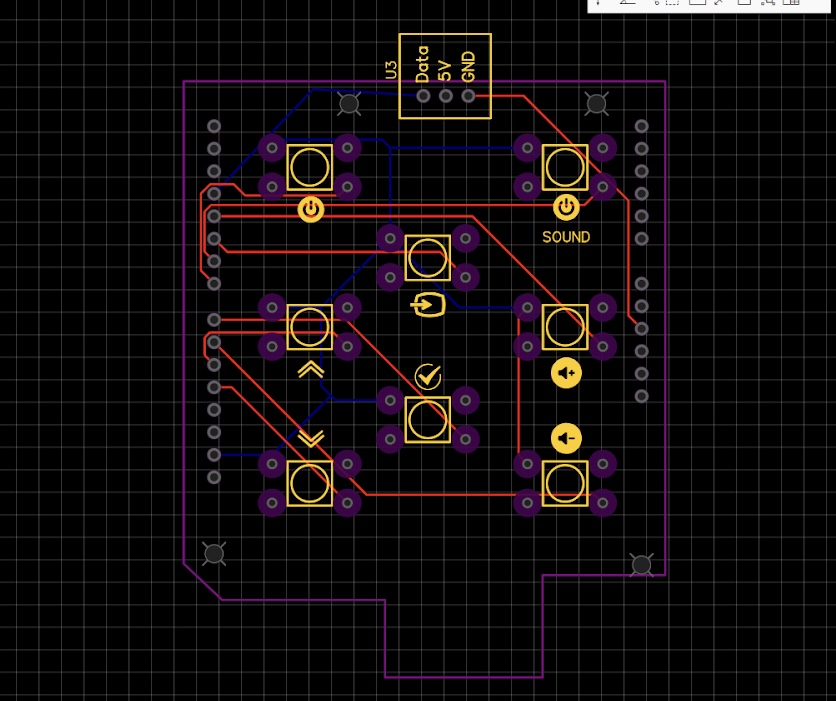Click the input source silkscreen icon
Viewport: 836px width, 701px height.
[428, 305]
